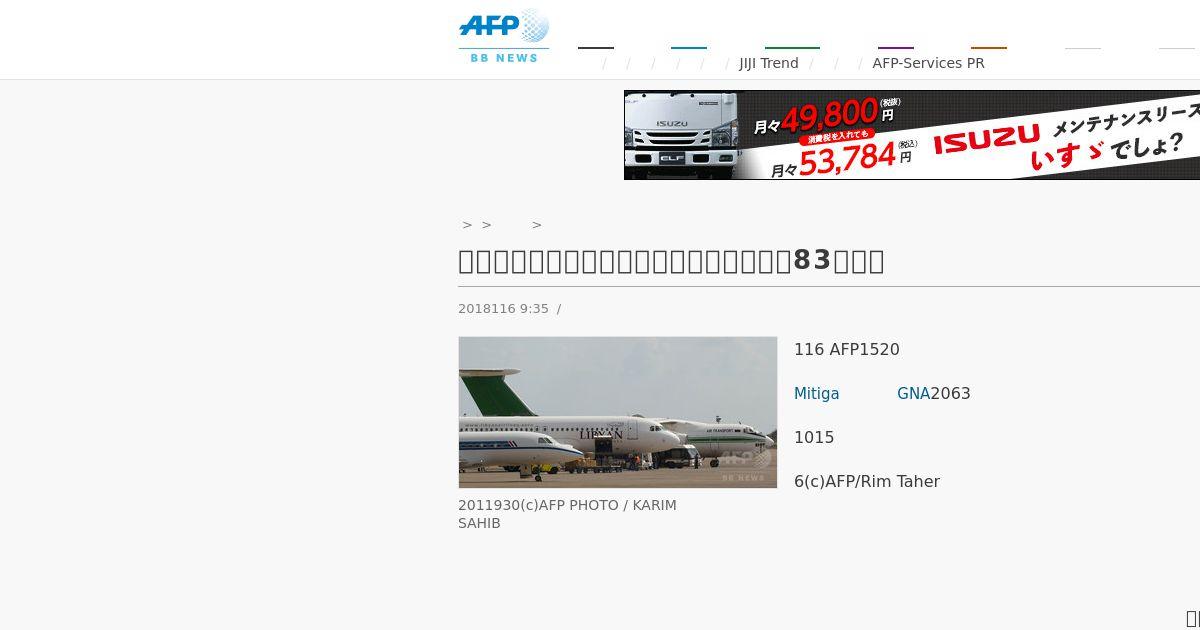Click the photo caption crediting KARIM SAHIB

[567, 514]
